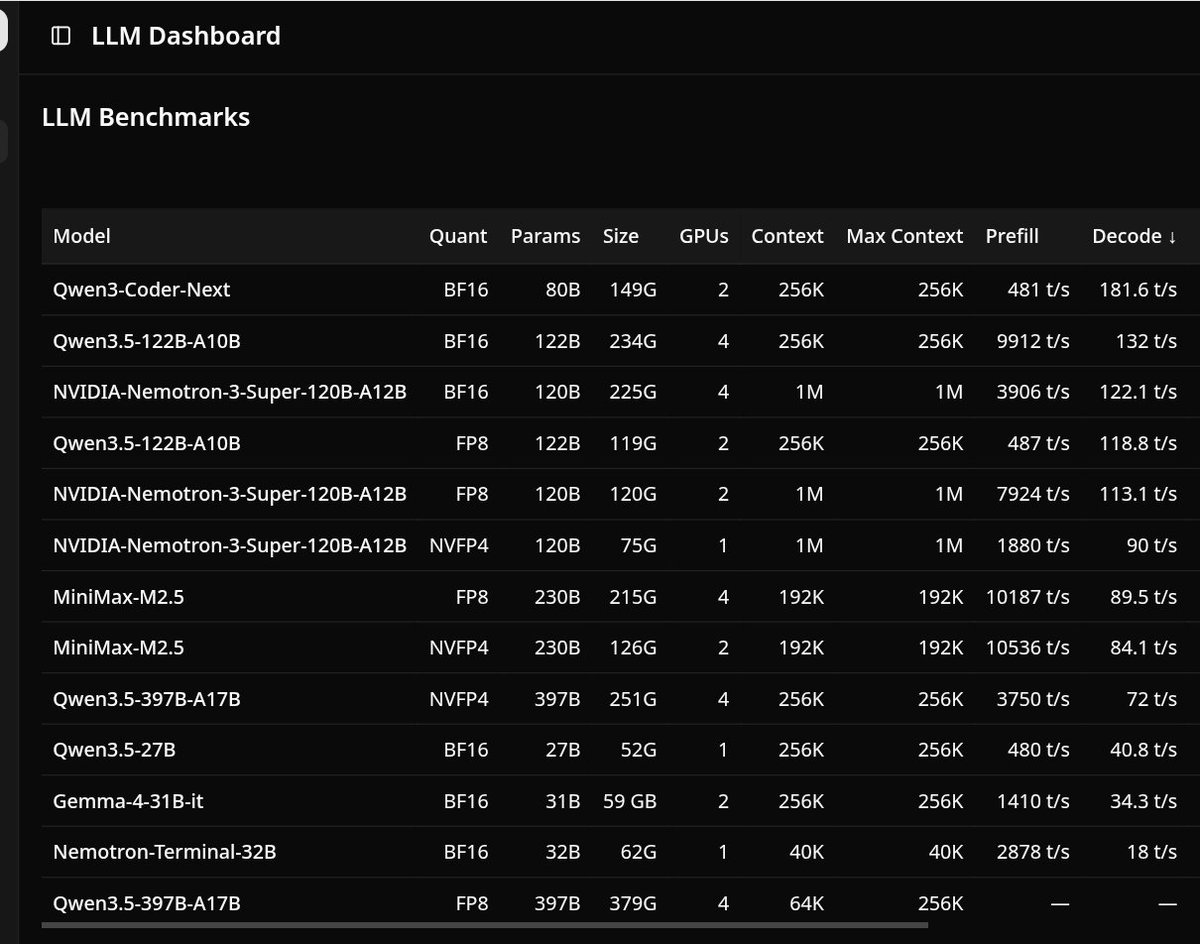The width and height of the screenshot is (1200, 944).
Task: Sort by the Params column header
Action: [545, 236]
